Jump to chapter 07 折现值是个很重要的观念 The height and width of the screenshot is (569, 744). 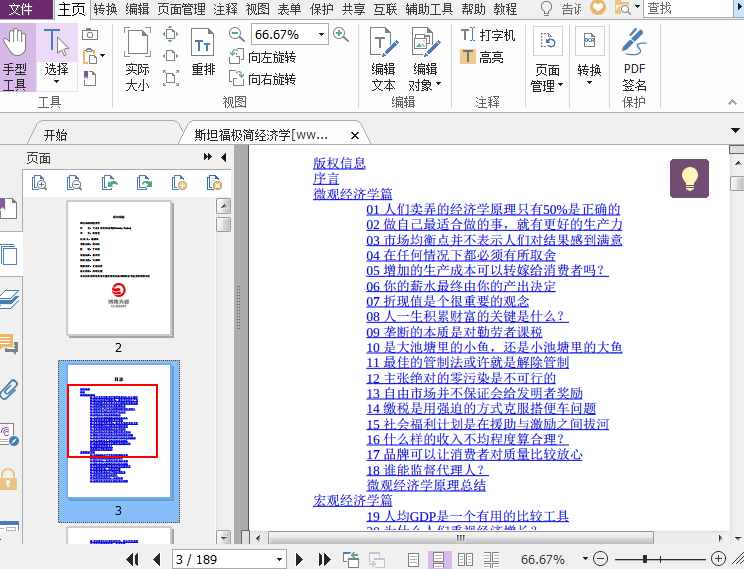447,301
